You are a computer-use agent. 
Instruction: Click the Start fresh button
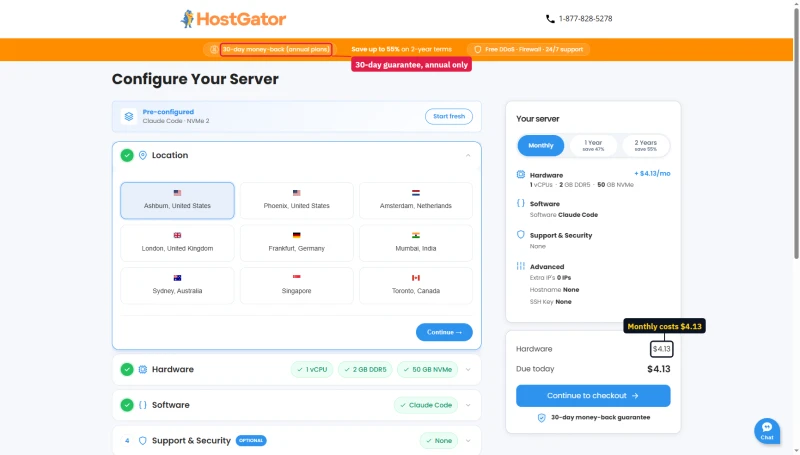449,116
